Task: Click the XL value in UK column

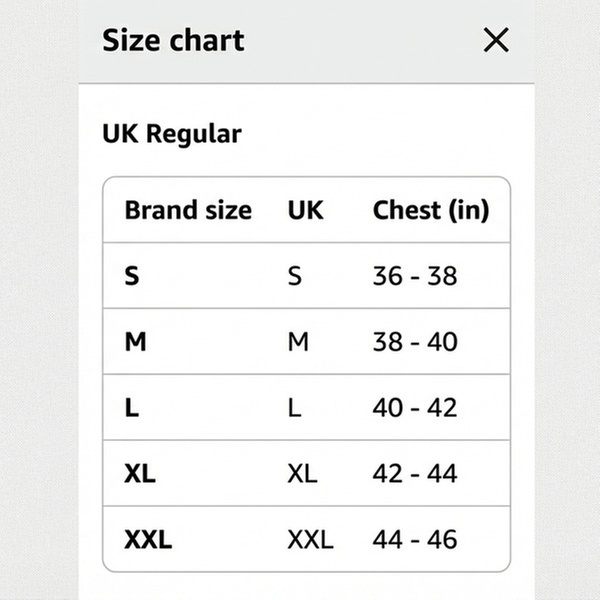Action: 302,474
